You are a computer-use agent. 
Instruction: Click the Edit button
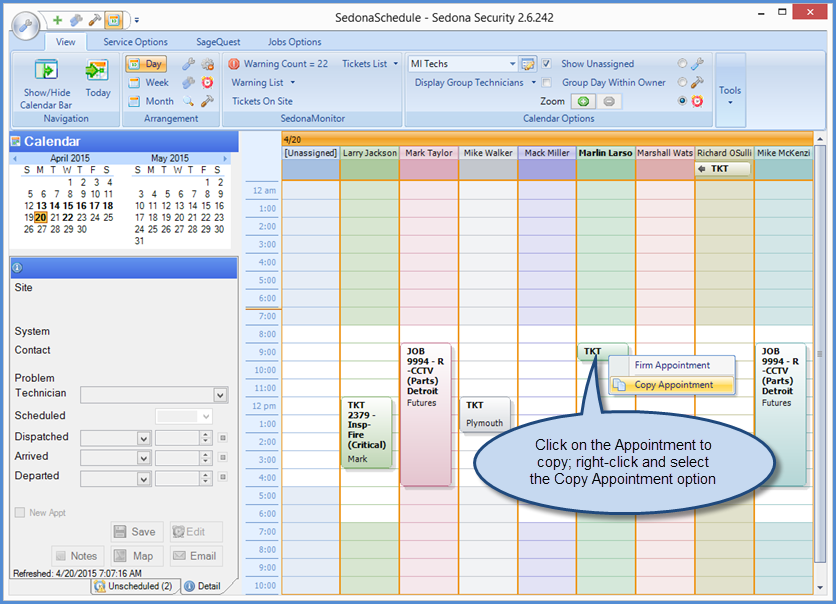coord(196,532)
